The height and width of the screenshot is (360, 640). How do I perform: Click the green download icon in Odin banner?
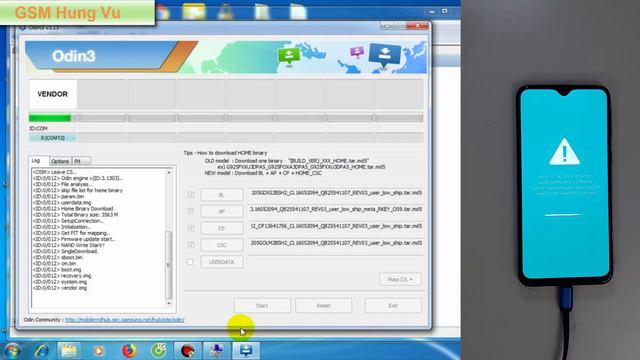(x=289, y=56)
